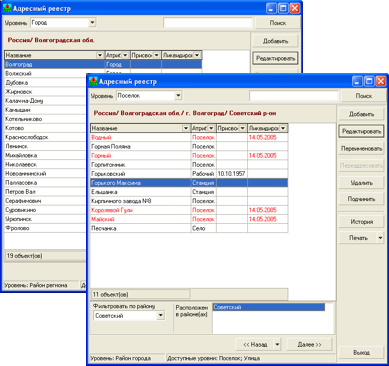389x366 pixels.
Task: Open Атрибут column filter dropdown in front window
Action: [211, 128]
